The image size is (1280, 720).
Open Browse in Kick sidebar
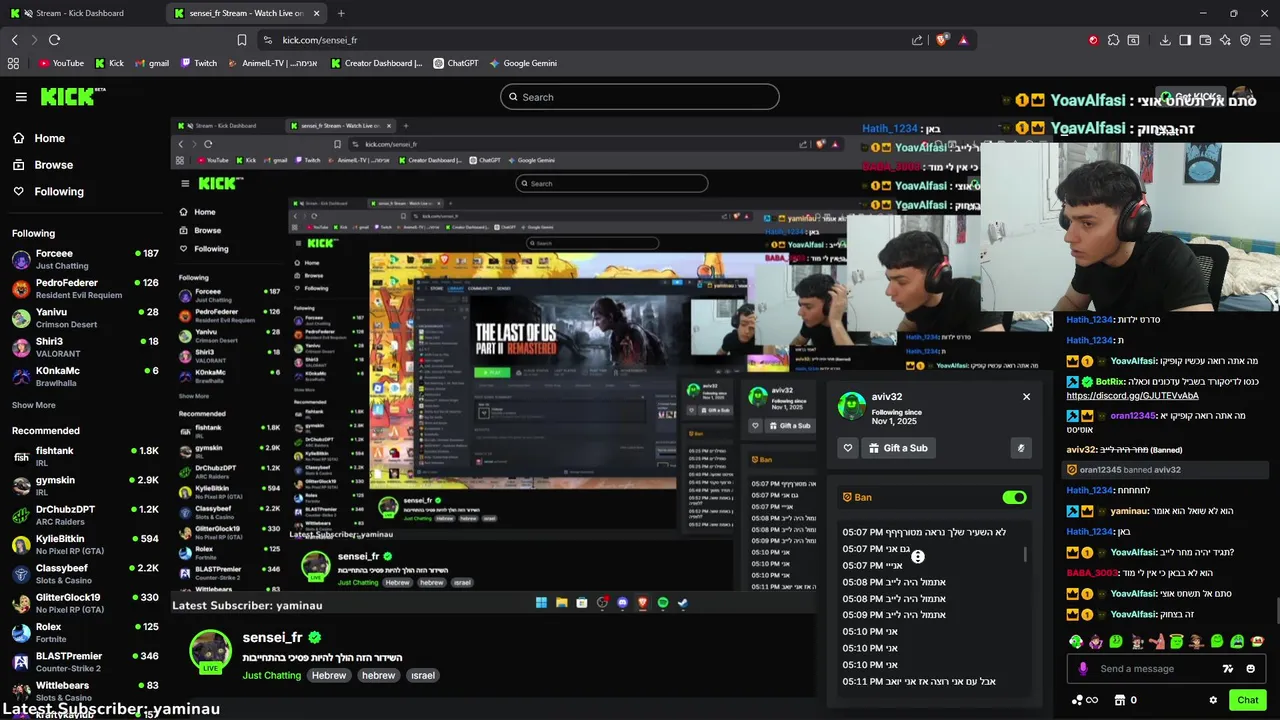tap(43, 165)
